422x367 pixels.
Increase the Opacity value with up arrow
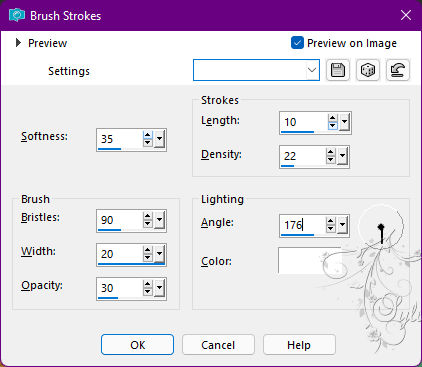click(147, 284)
